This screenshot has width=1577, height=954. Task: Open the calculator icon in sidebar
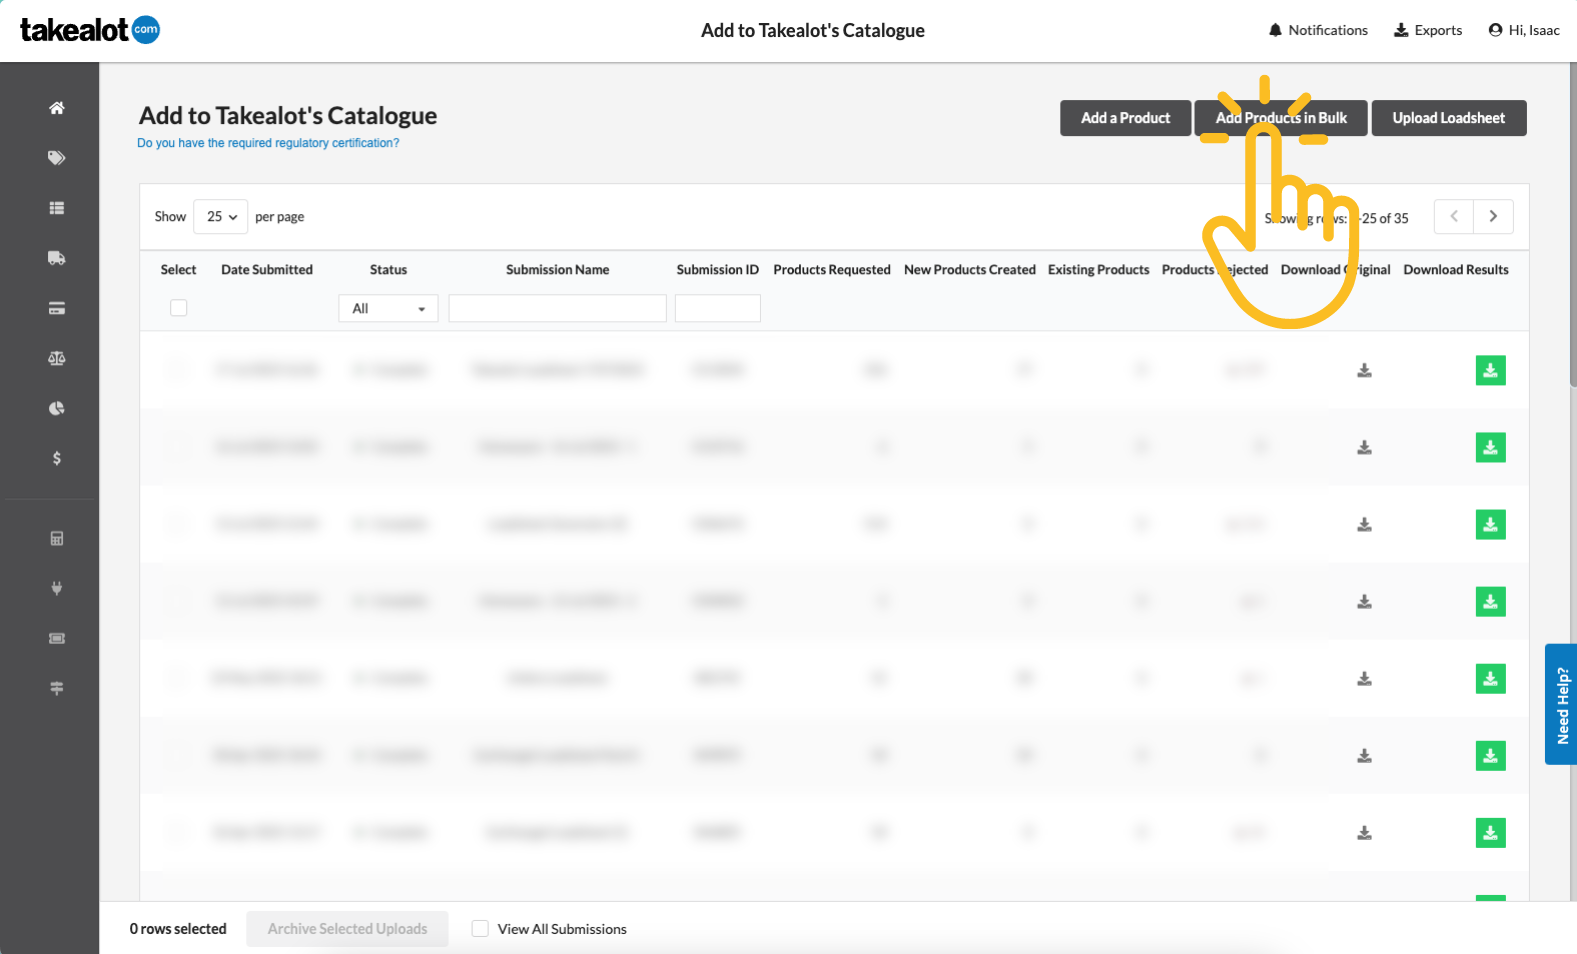(57, 538)
